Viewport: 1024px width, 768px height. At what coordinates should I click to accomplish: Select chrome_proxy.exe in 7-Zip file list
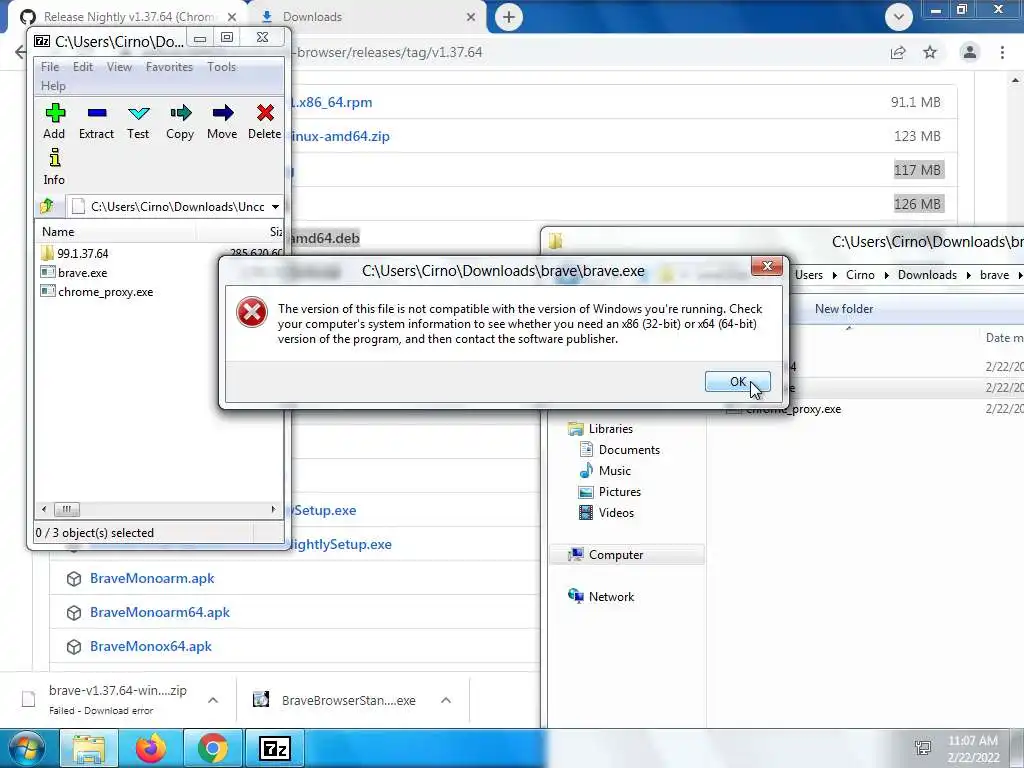pyautogui.click(x=97, y=292)
